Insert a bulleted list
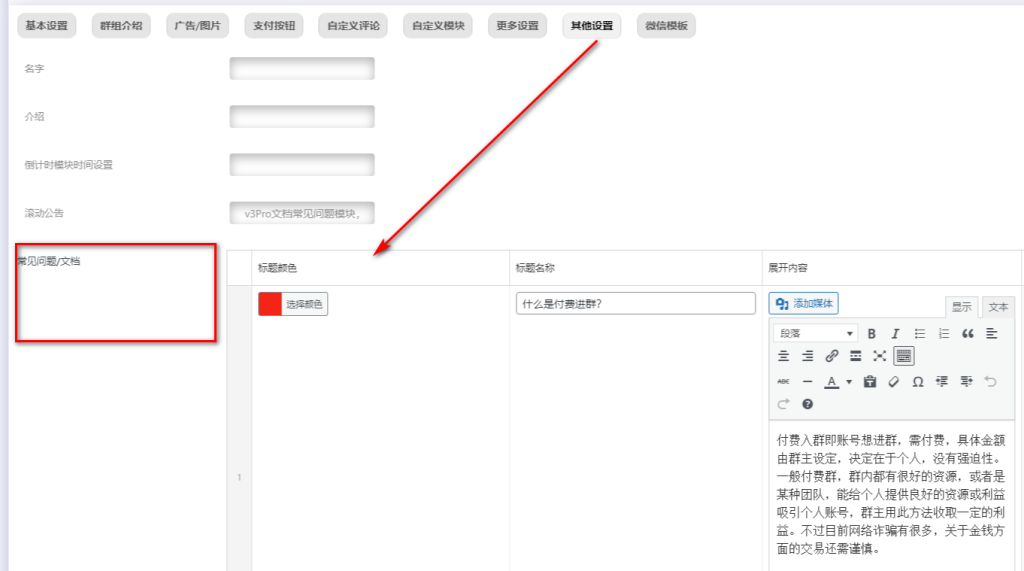 [920, 334]
